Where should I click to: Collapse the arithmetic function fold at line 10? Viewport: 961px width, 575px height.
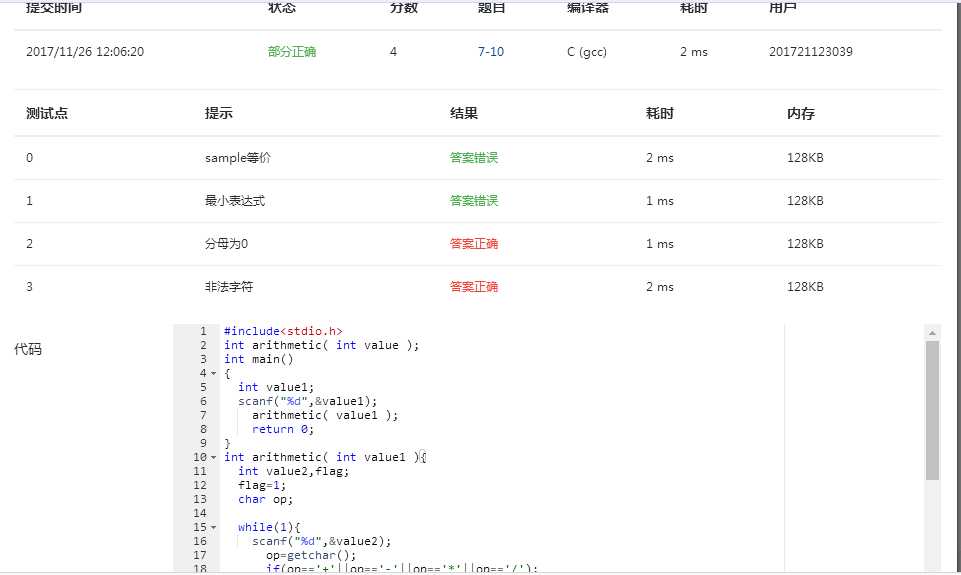click(x=212, y=457)
